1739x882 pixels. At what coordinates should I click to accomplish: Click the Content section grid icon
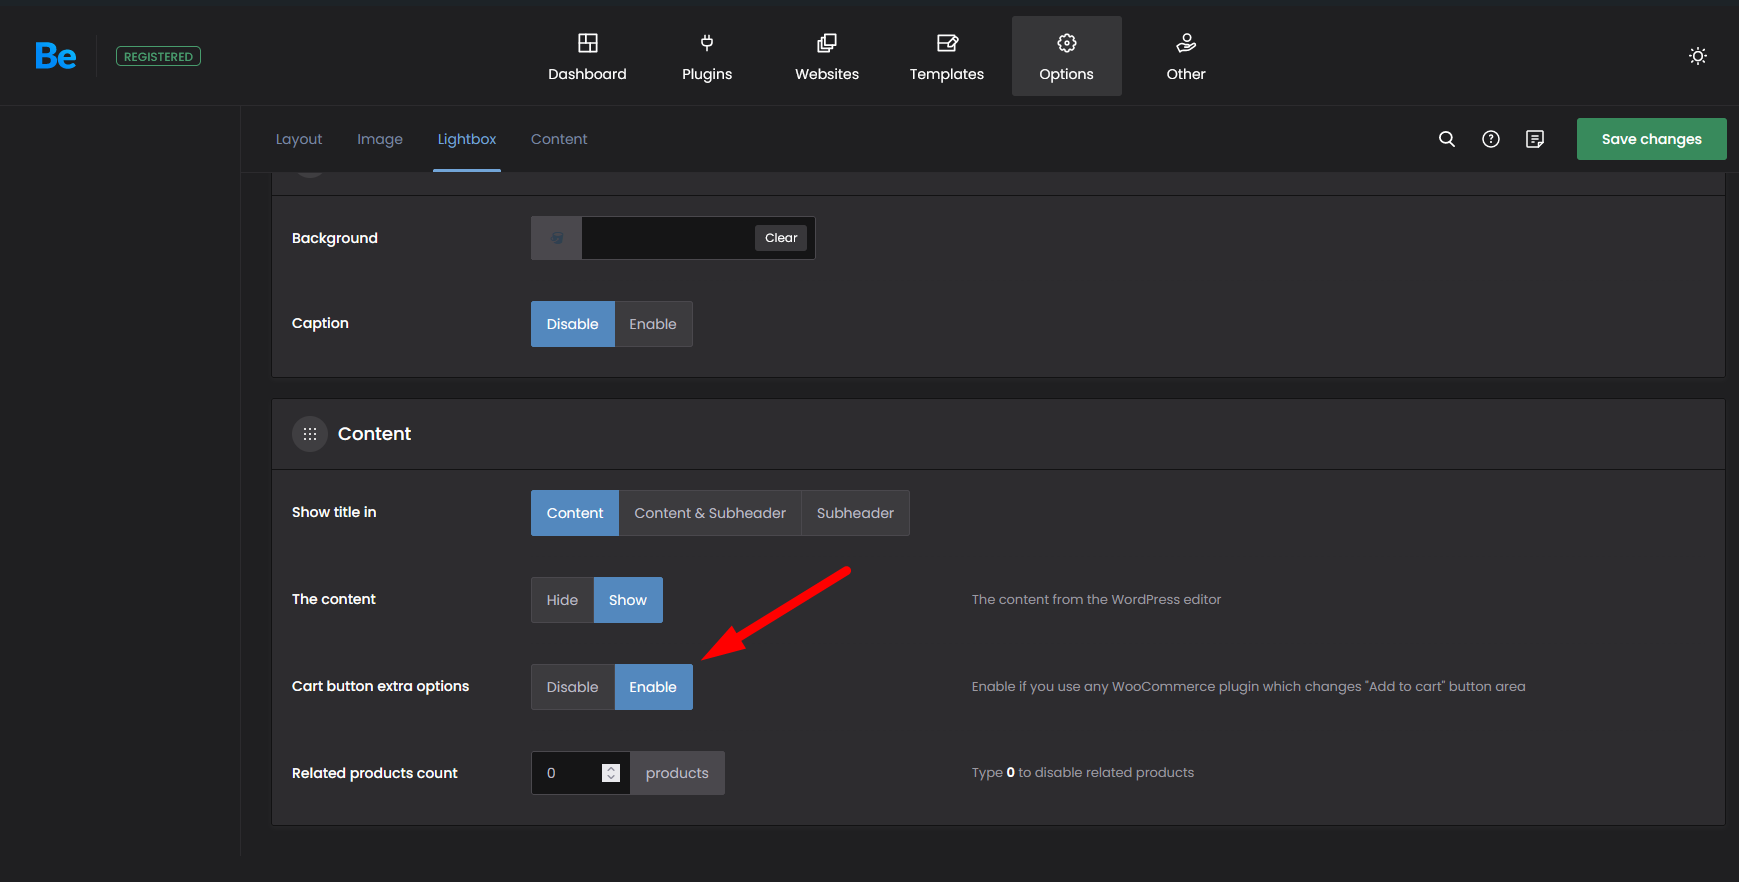pos(310,434)
